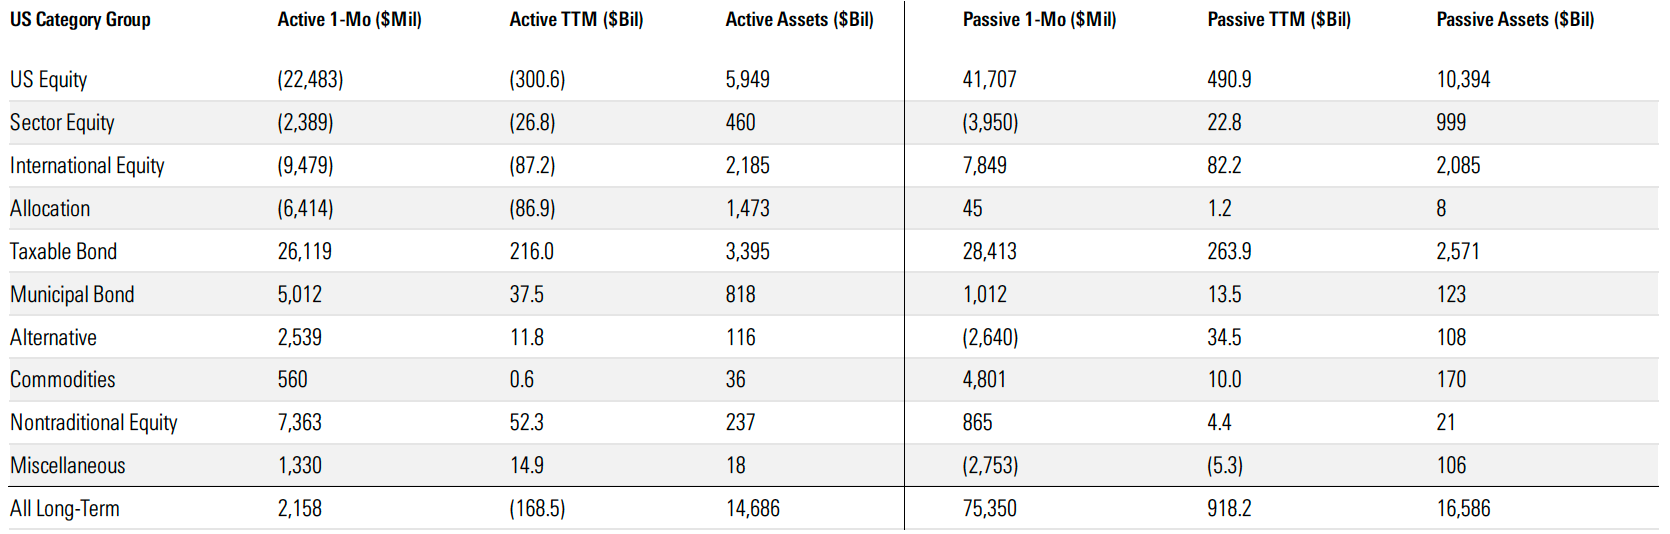Click the Sector Equity row label
Screen dimensions: 1670x534
[62, 123]
